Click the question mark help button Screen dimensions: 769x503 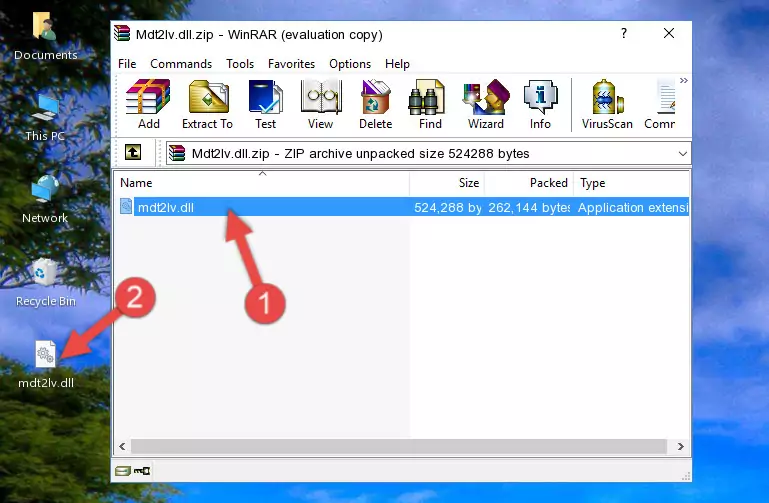pyautogui.click(x=624, y=33)
